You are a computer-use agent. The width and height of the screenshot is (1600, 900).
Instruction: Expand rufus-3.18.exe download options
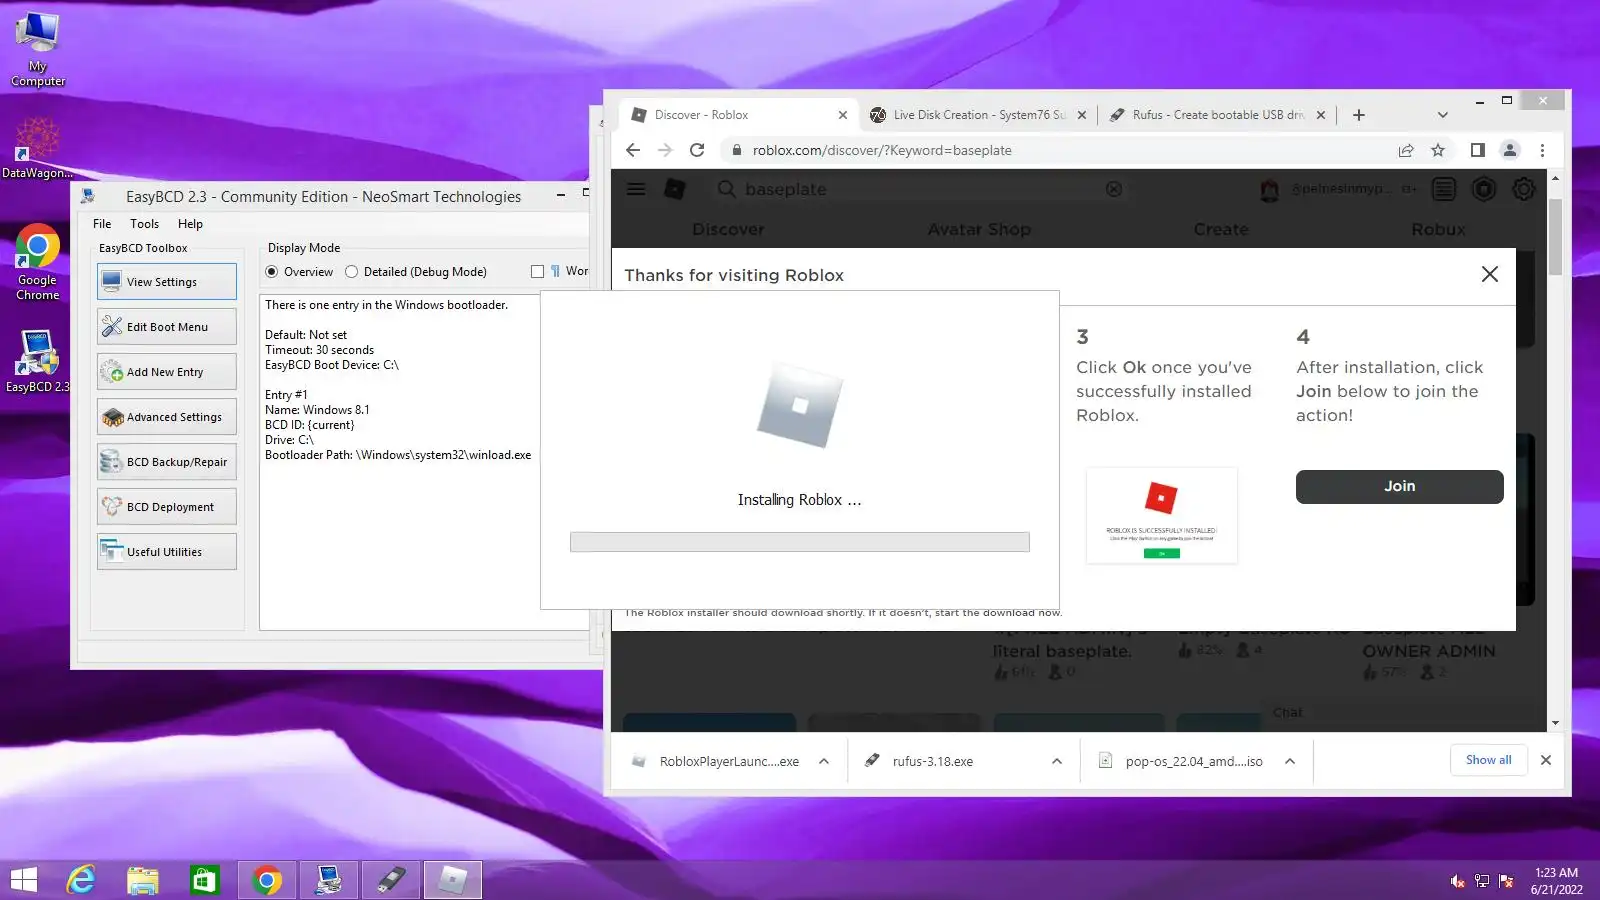tap(1056, 761)
